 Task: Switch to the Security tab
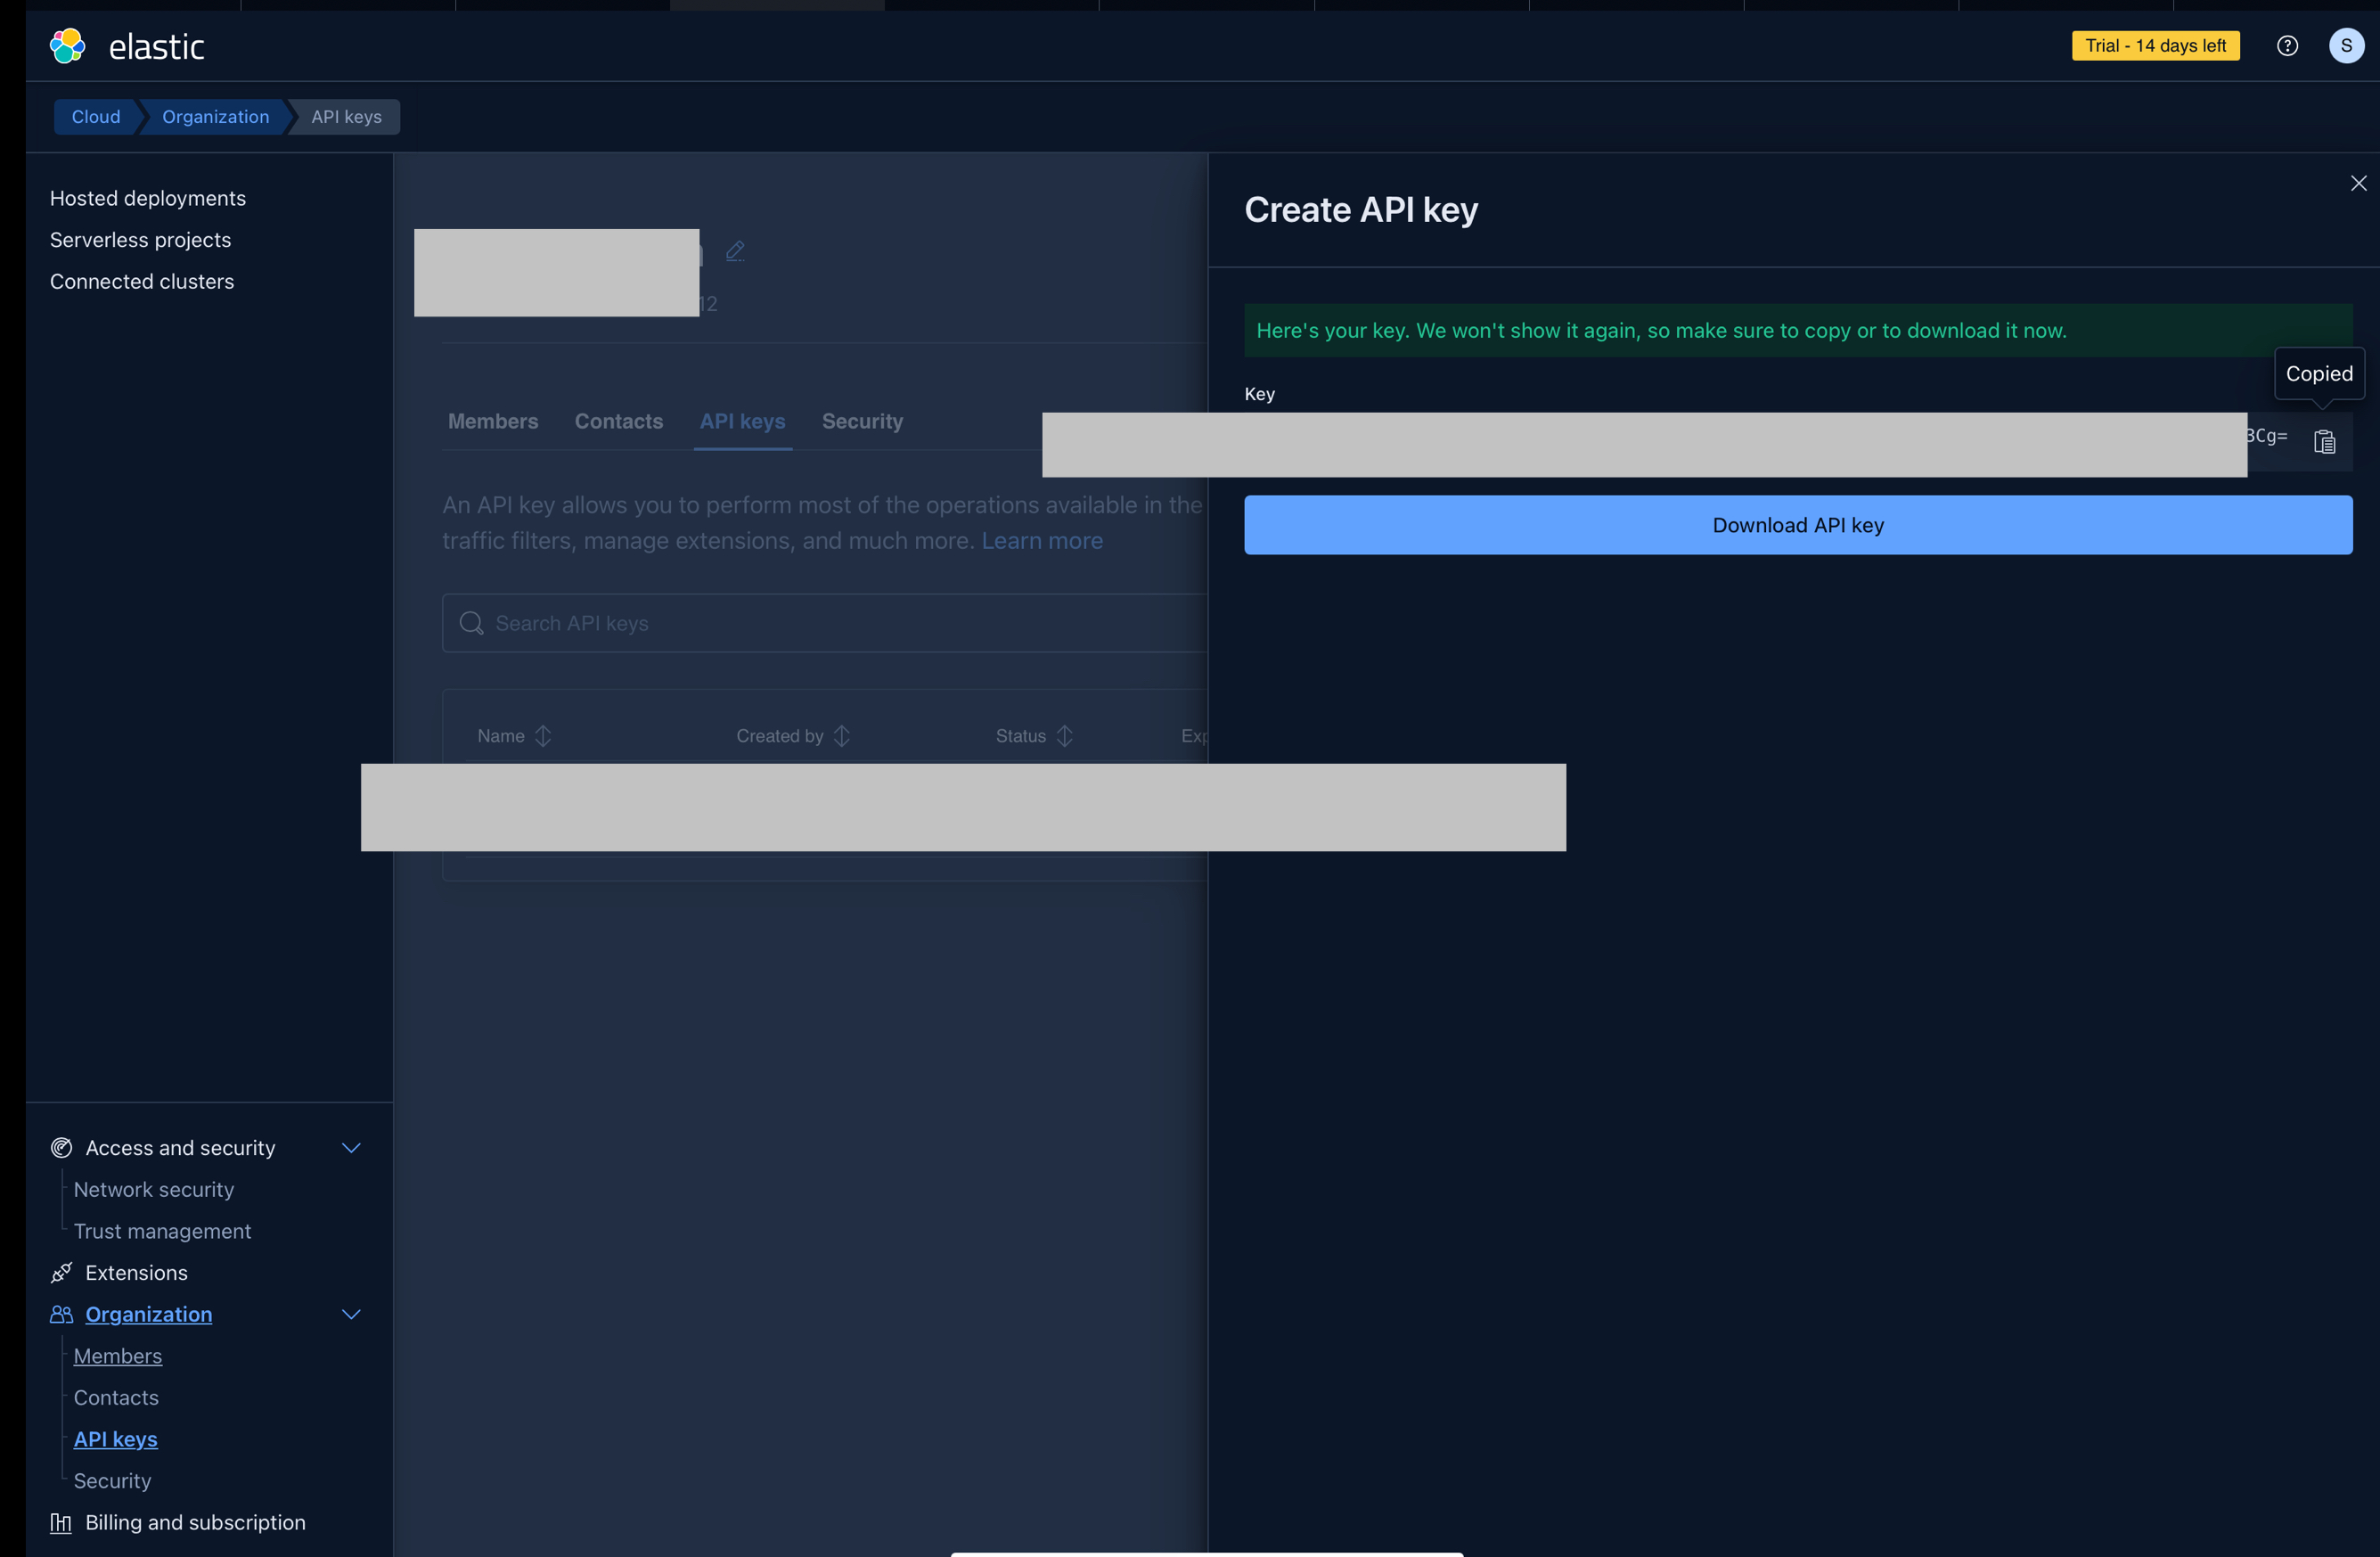[862, 421]
